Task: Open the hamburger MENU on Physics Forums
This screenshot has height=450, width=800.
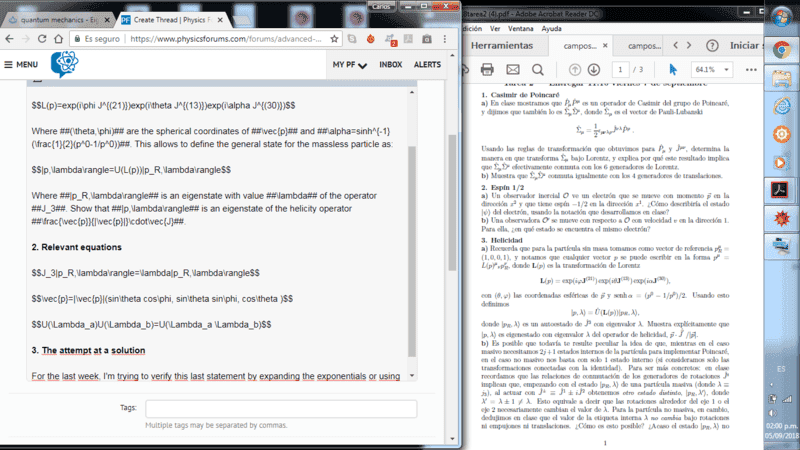Action: (x=21, y=65)
